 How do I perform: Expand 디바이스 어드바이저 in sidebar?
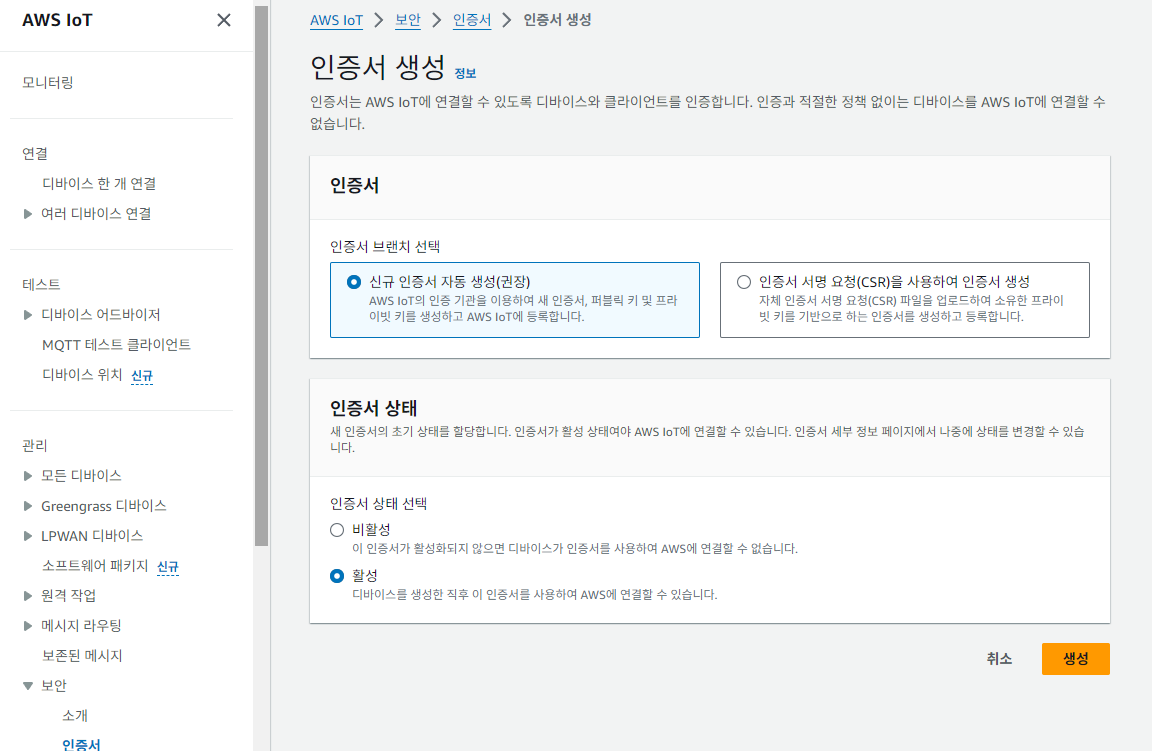[x=28, y=315]
